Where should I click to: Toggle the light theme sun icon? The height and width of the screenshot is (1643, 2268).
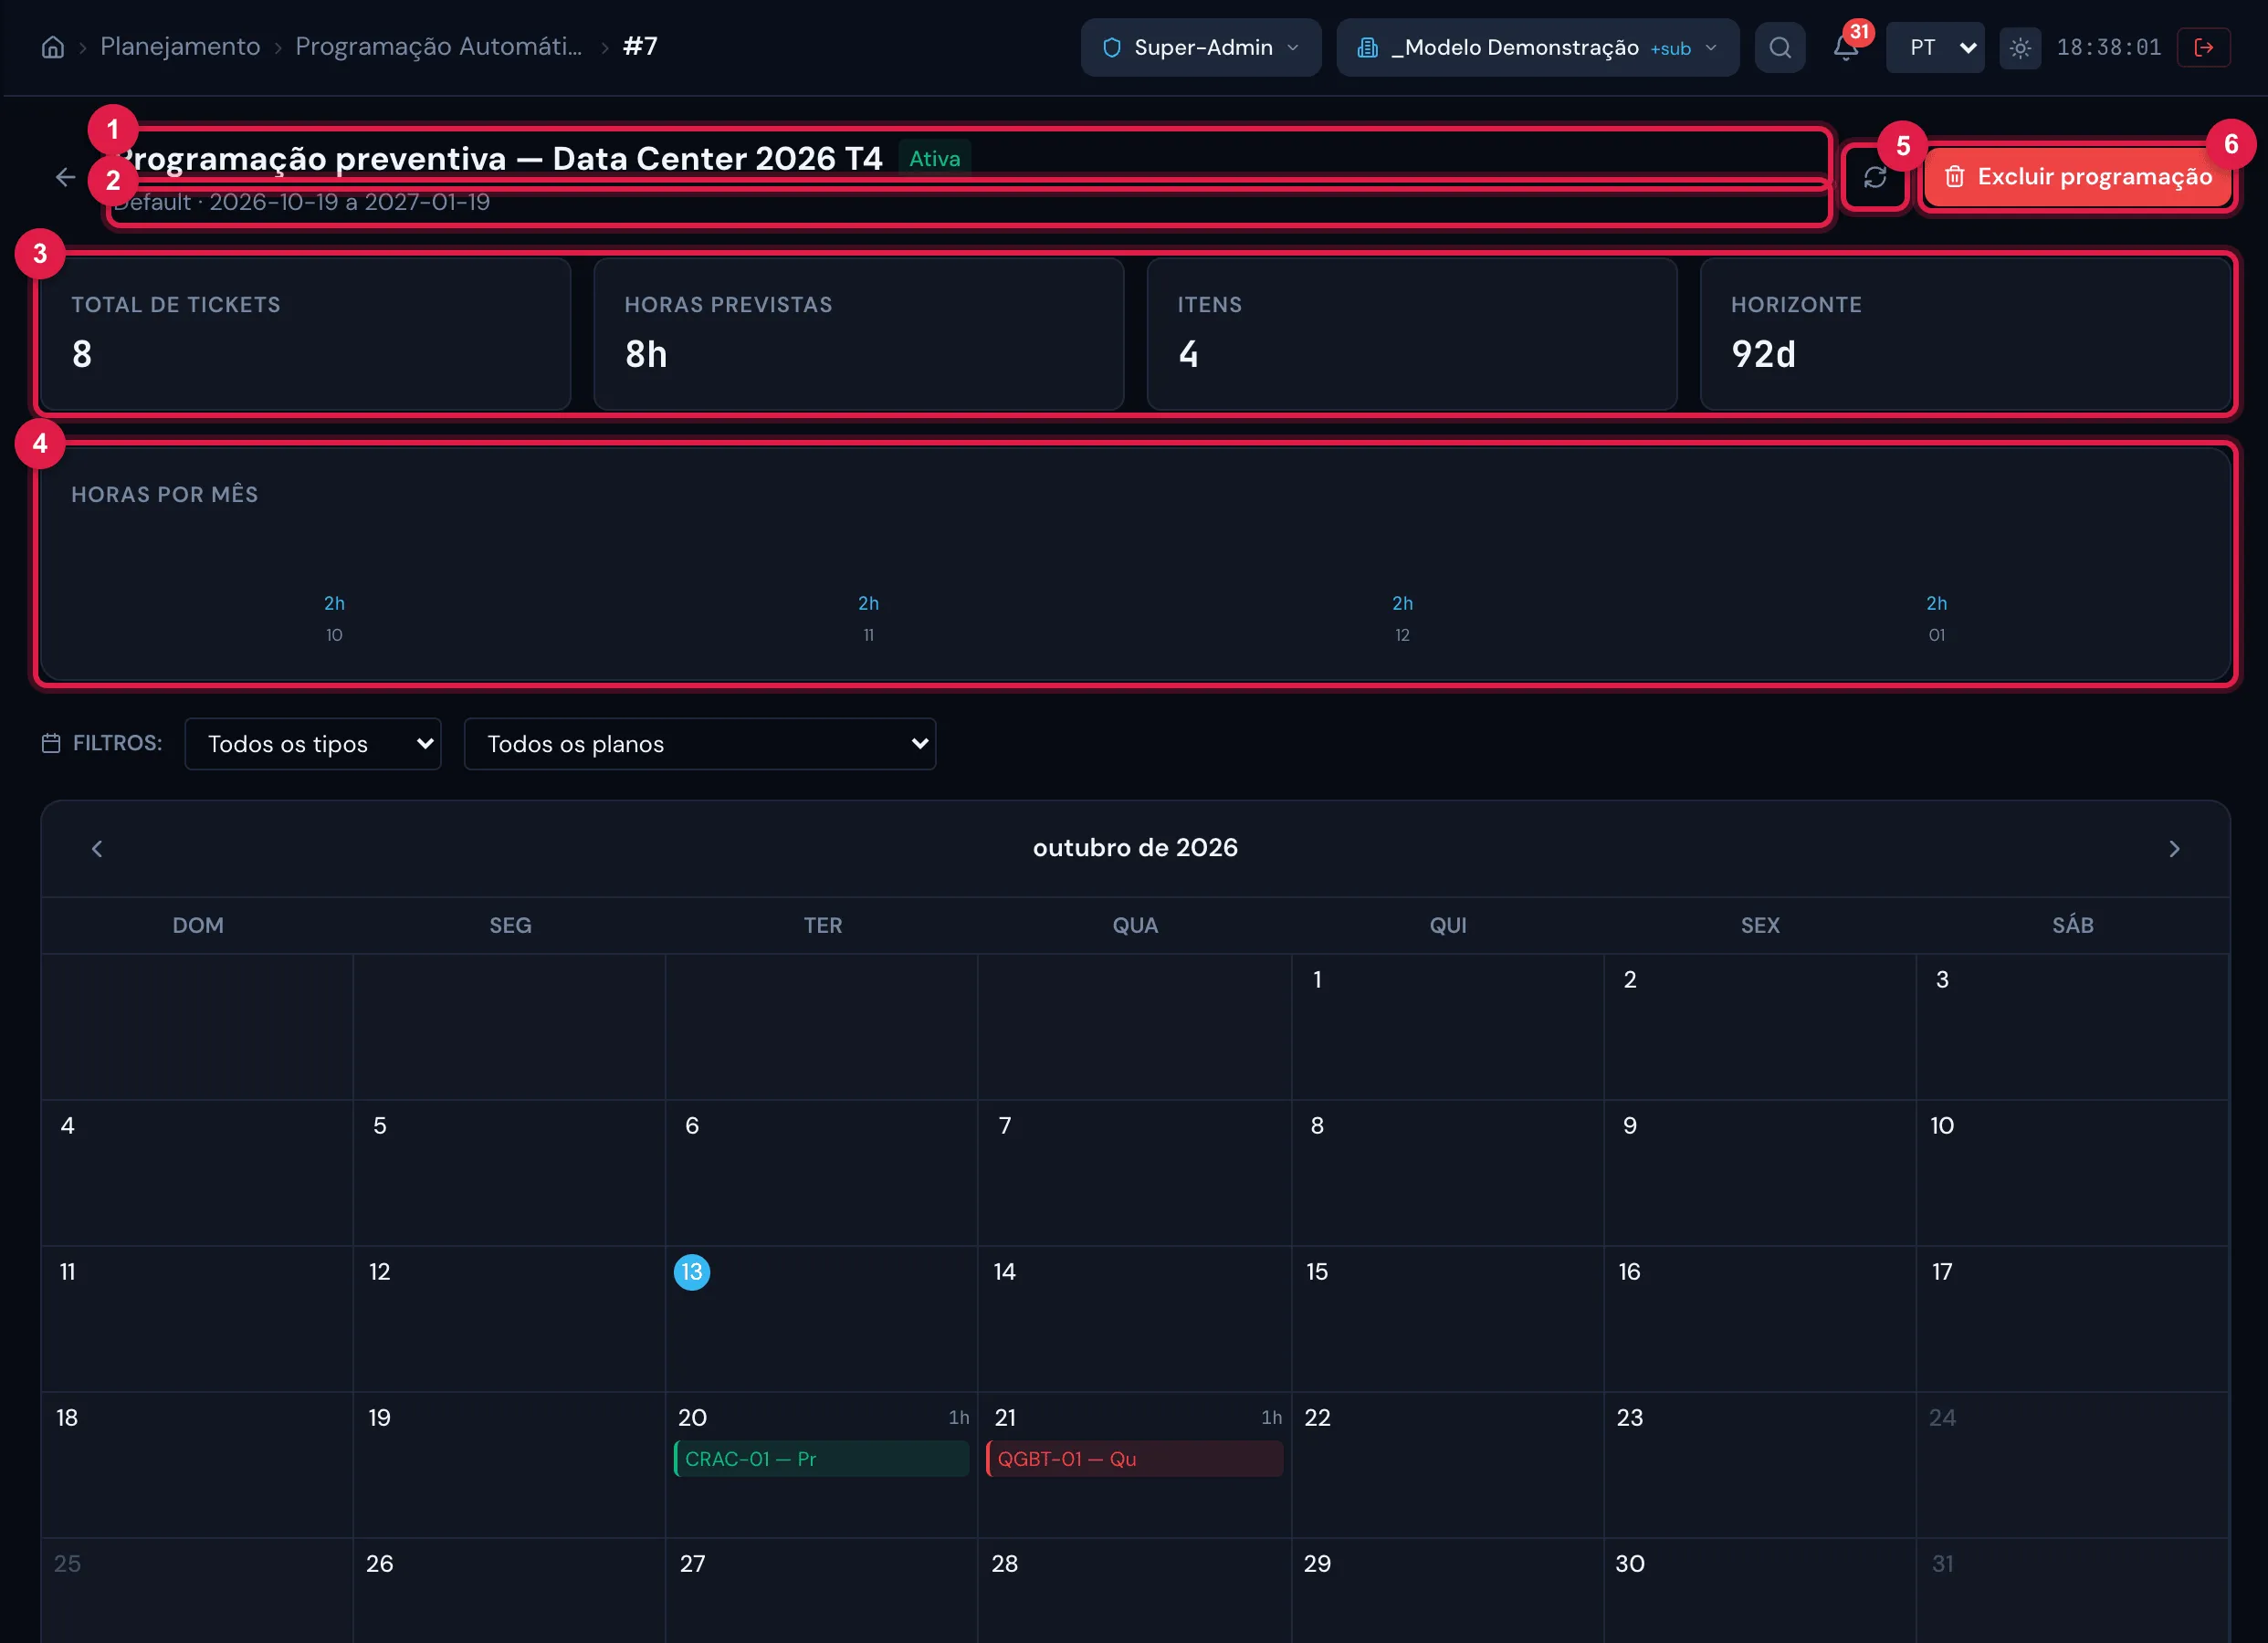tap(2020, 47)
